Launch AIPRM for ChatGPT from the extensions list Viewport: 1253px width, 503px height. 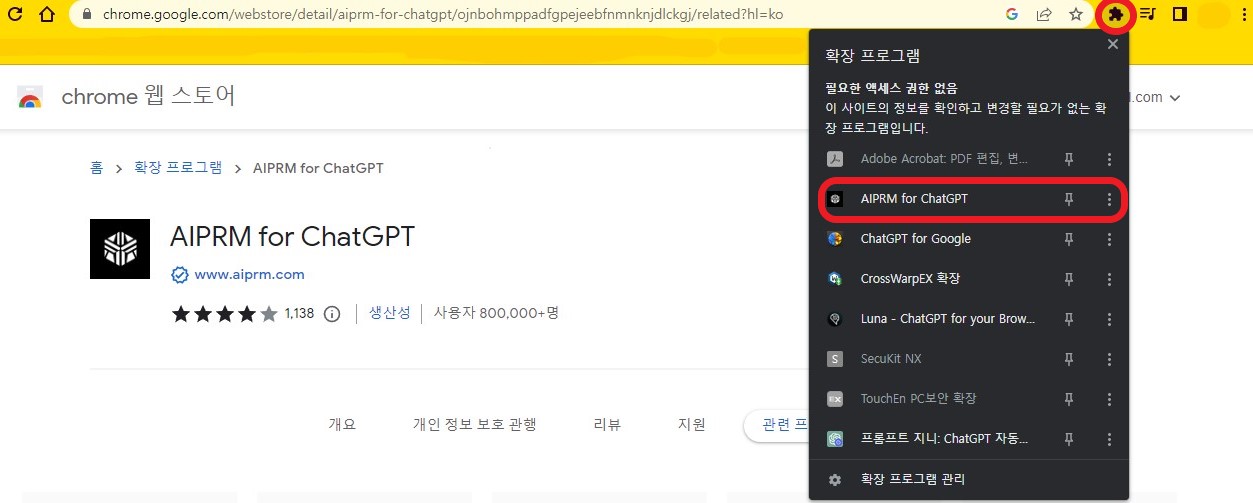[914, 199]
